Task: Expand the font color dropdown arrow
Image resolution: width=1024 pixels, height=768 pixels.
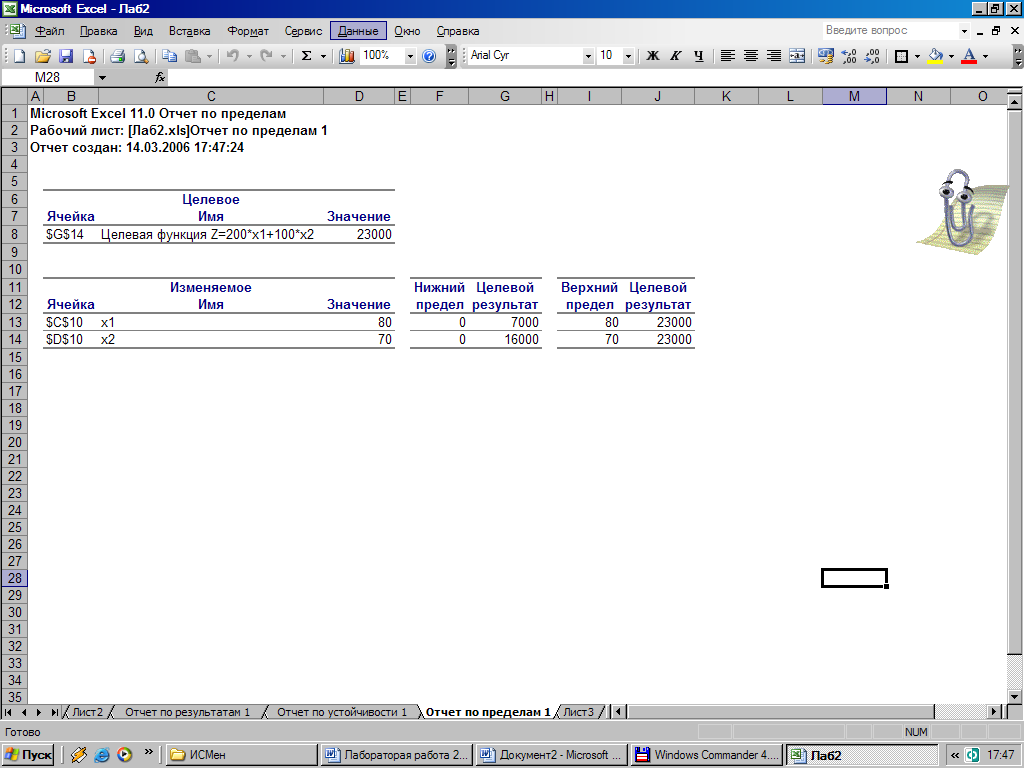Action: [x=985, y=56]
